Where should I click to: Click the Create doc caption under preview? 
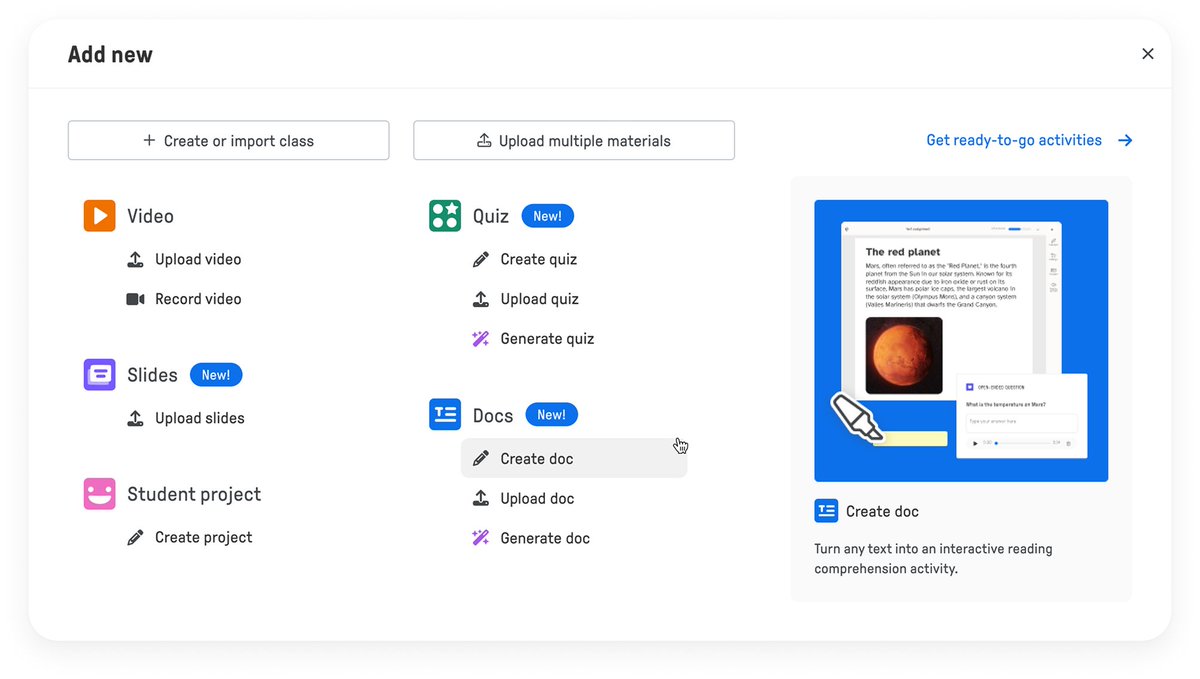(882, 511)
